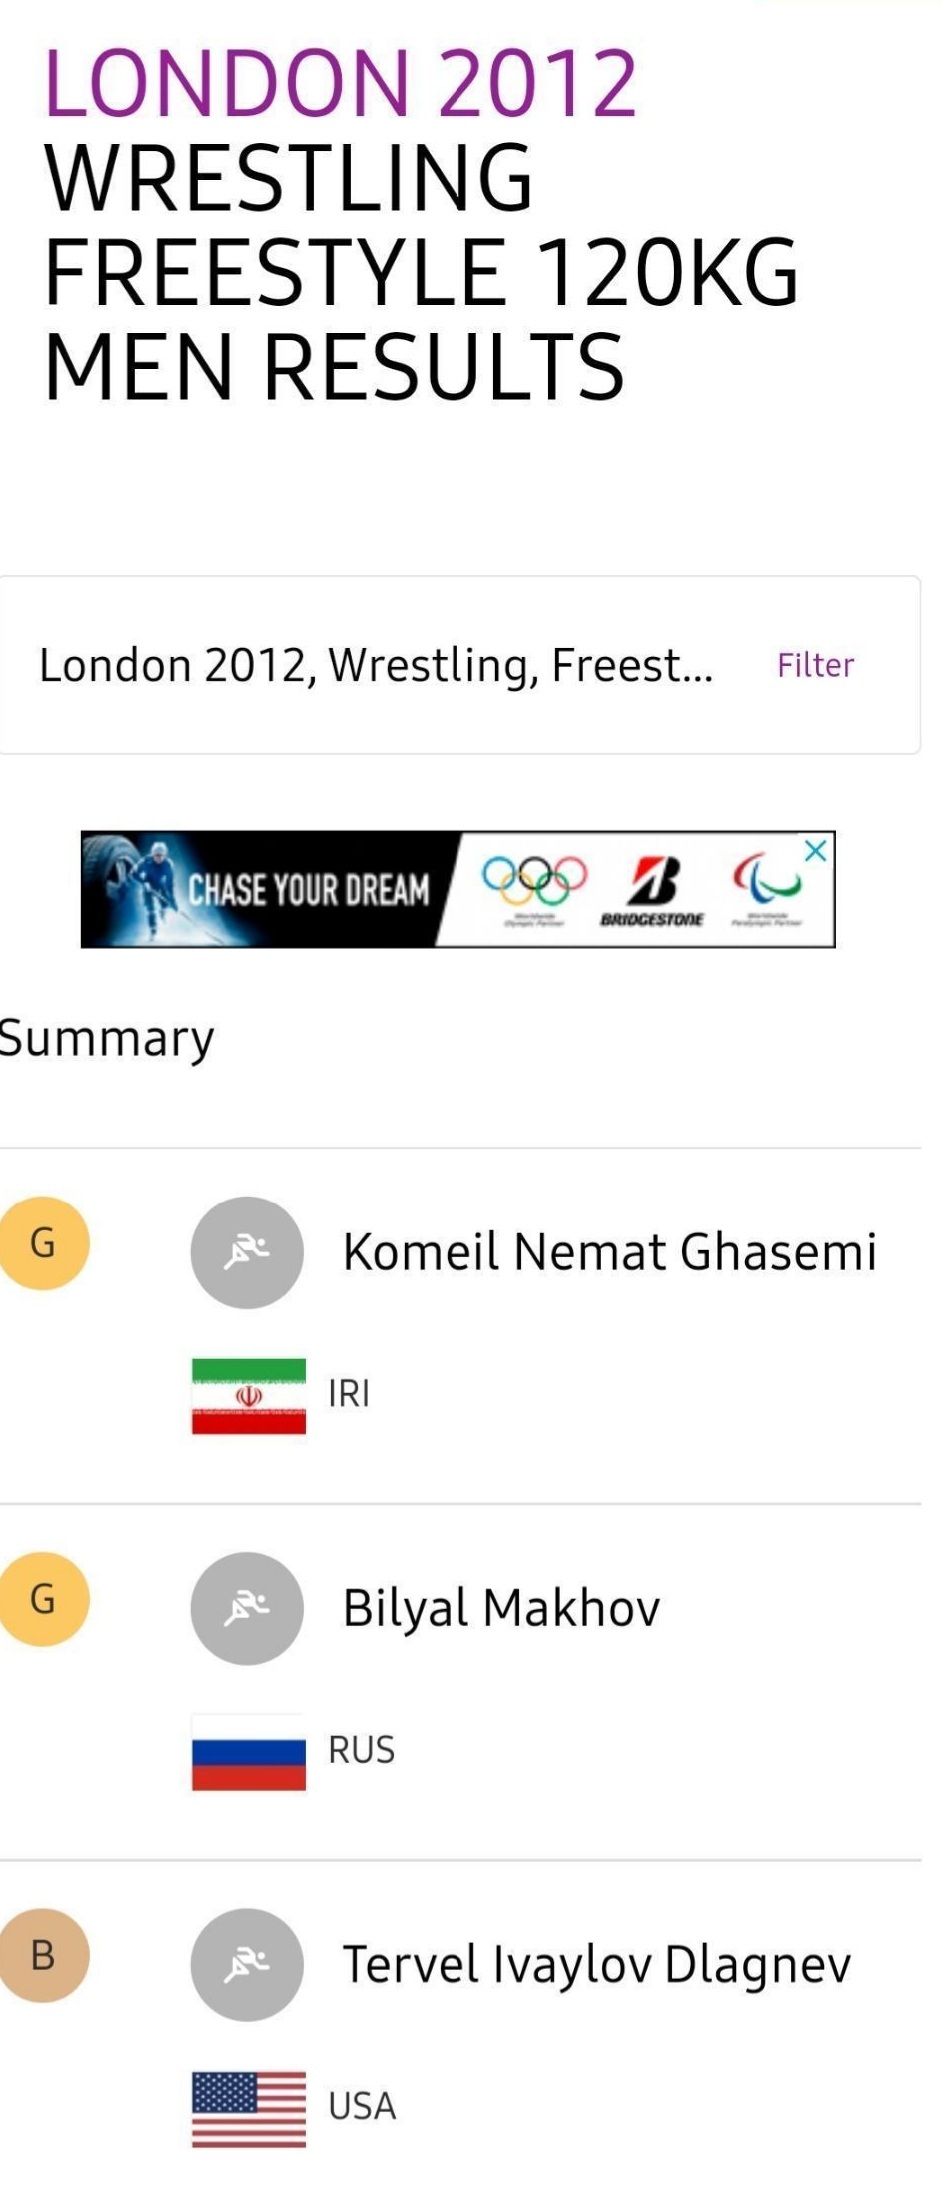Click the London 2012 Wrestling selection field

point(376,665)
